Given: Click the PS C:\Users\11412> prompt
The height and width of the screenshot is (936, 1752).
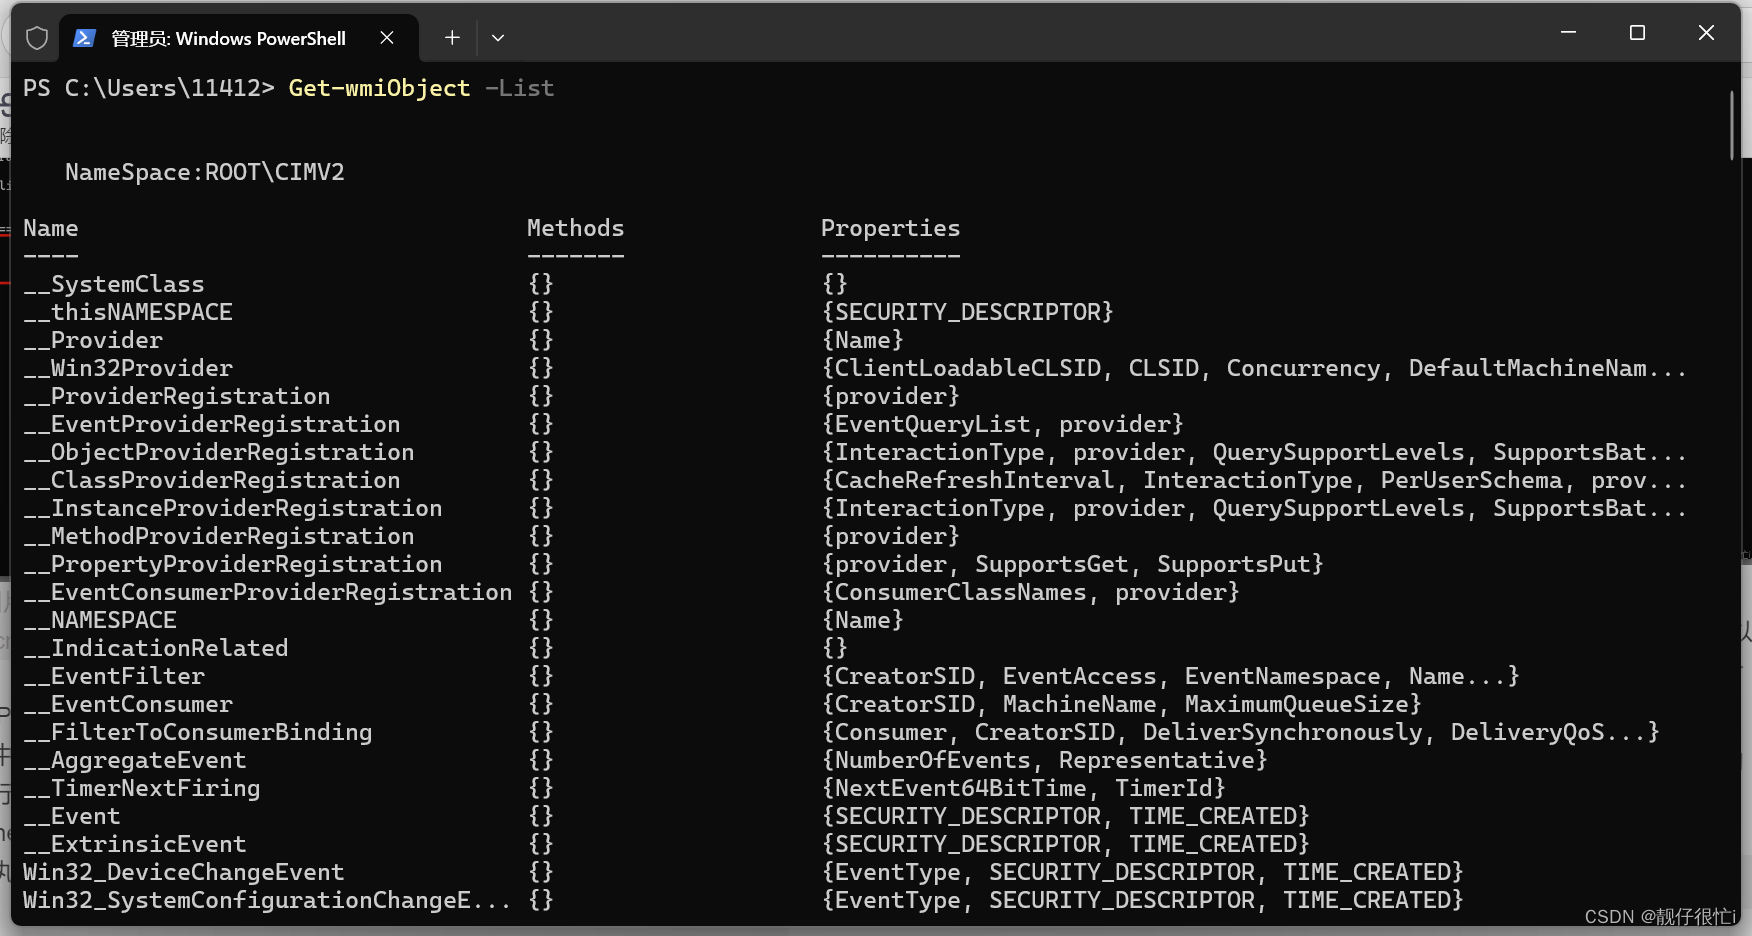Looking at the screenshot, I should [149, 88].
